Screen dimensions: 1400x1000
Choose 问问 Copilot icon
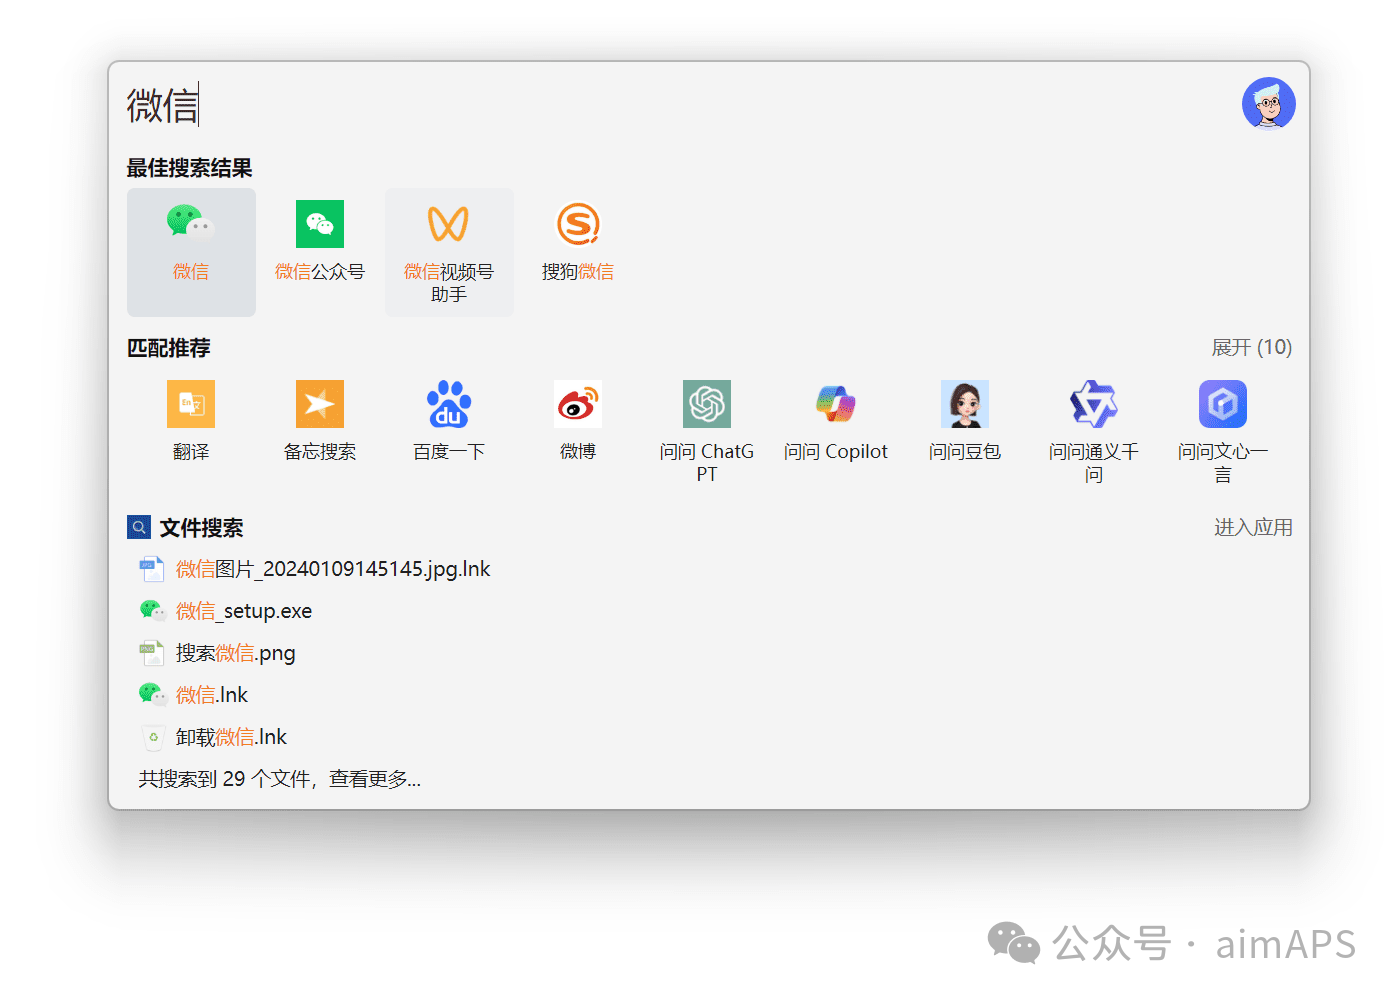[836, 405]
